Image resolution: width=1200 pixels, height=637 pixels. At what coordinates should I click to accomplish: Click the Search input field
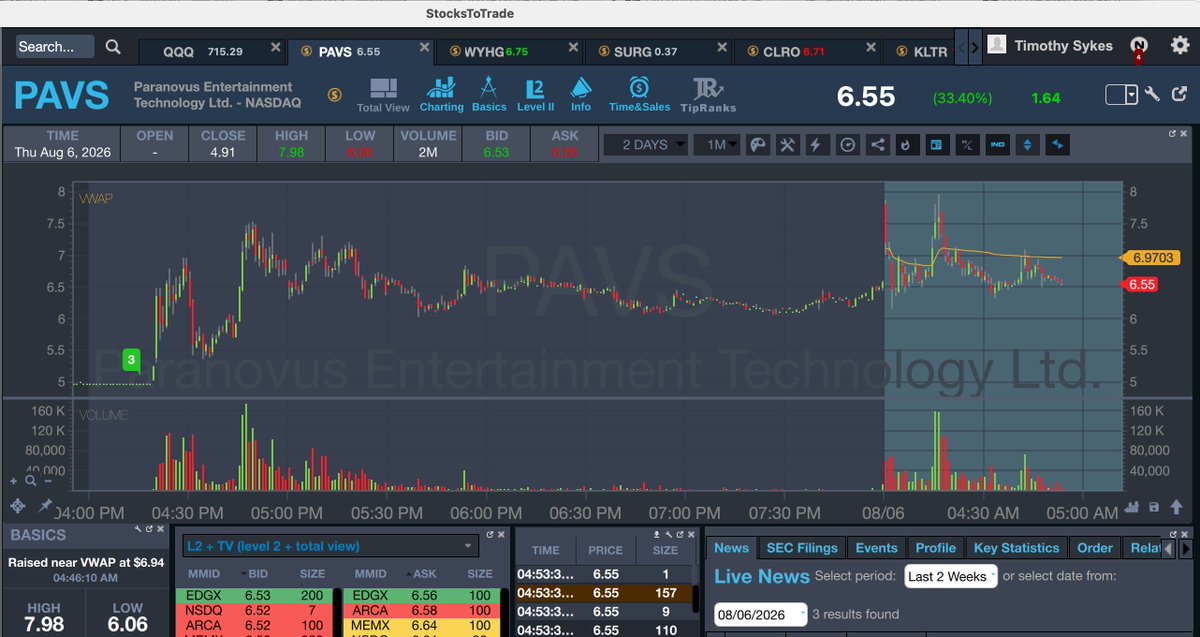point(55,46)
